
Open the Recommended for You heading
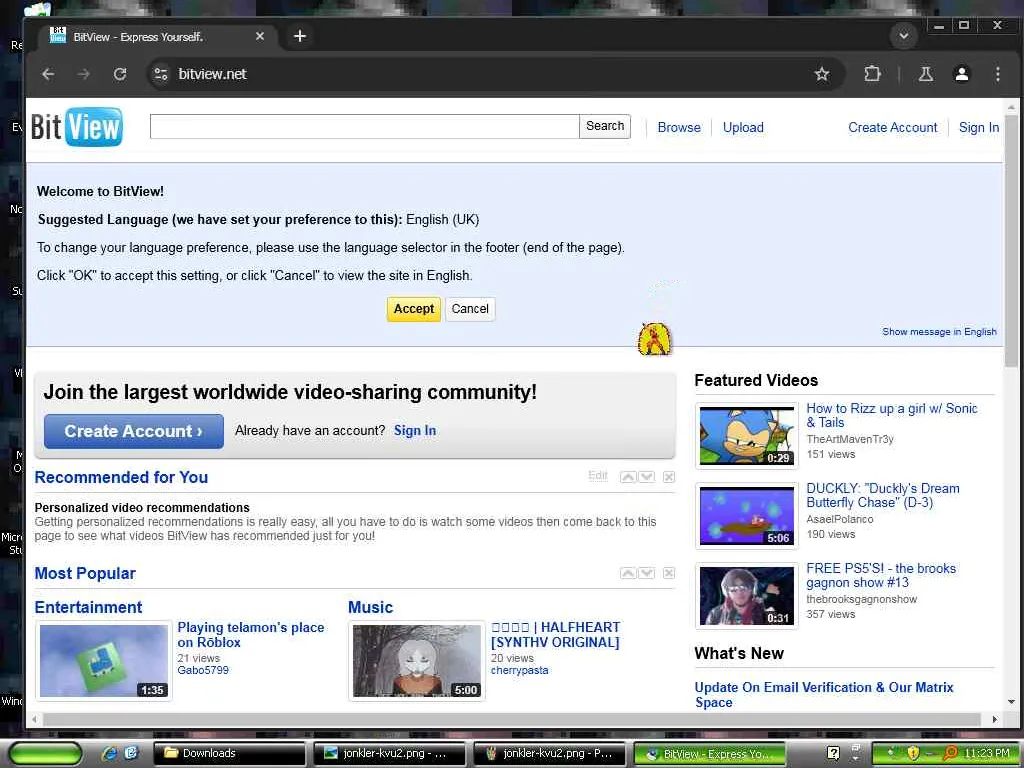(x=121, y=477)
